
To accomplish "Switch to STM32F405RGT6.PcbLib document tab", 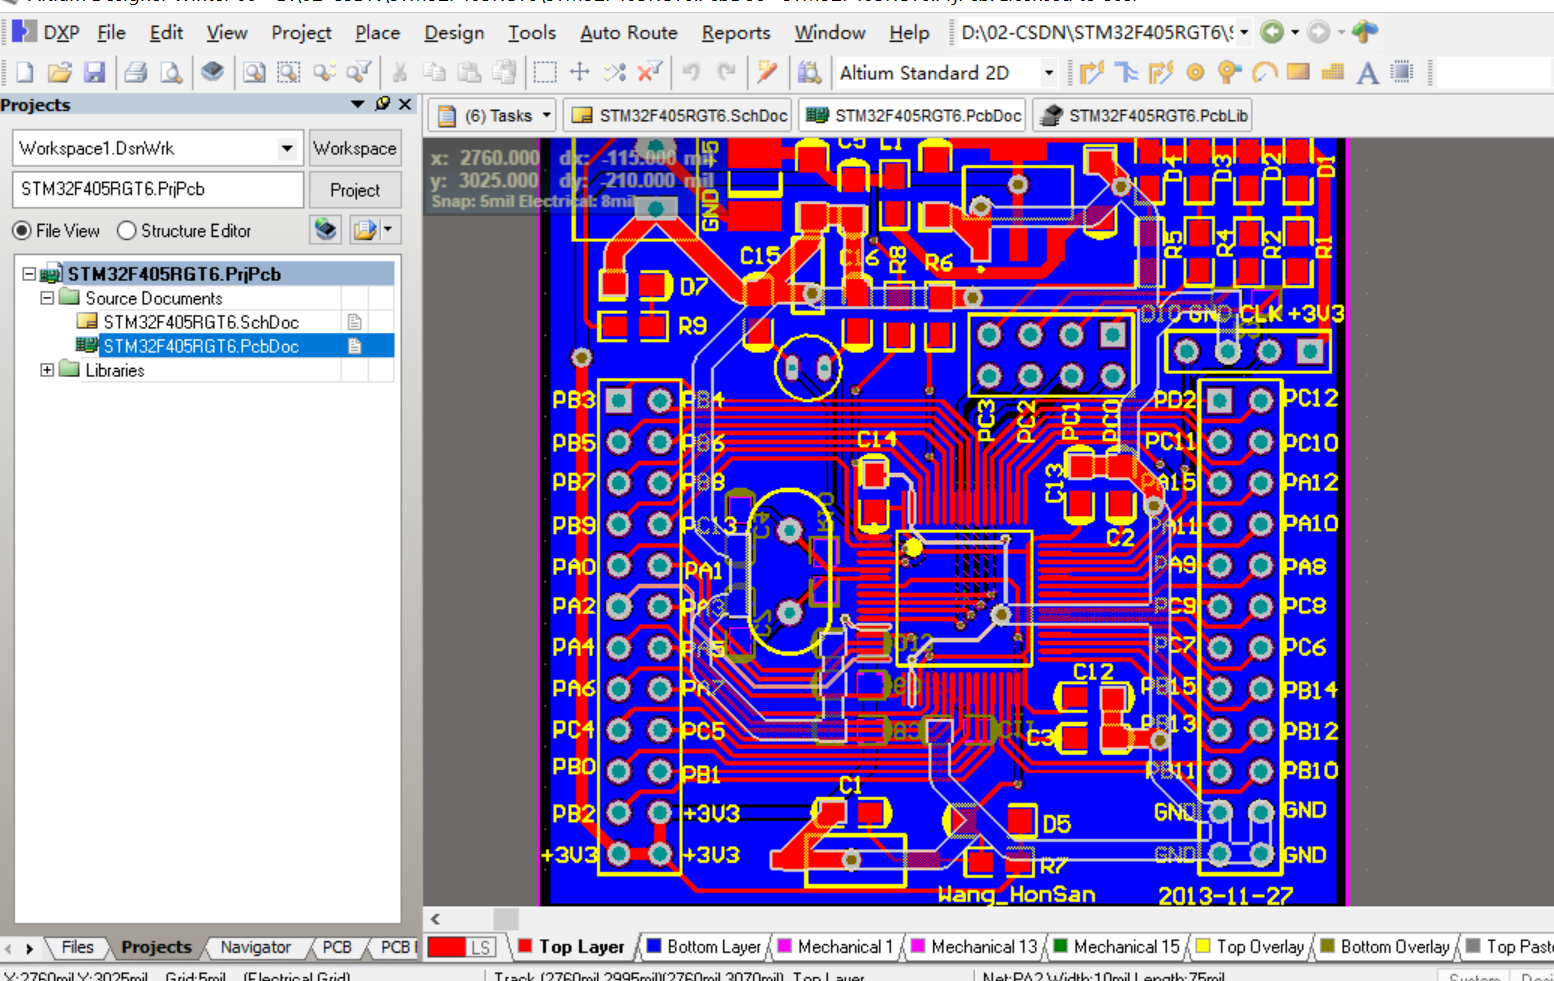I will 1143,115.
